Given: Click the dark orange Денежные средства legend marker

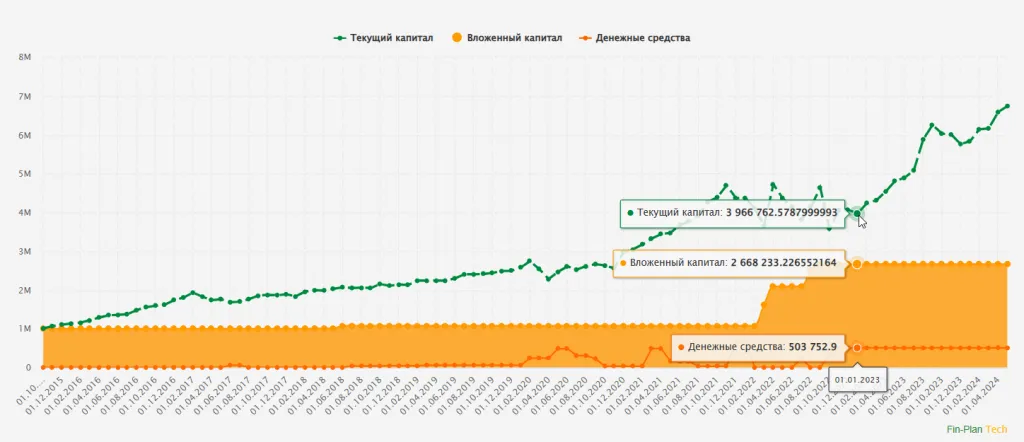Looking at the screenshot, I should pos(587,38).
